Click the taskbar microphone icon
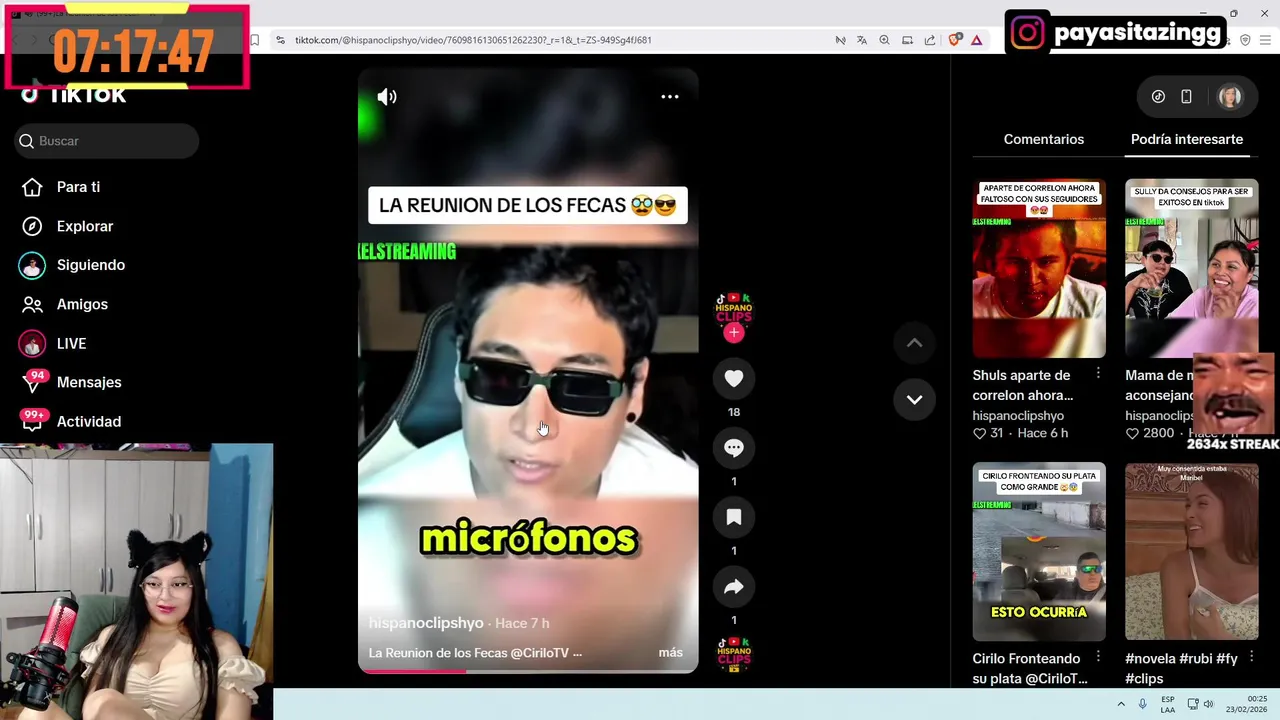The width and height of the screenshot is (1280, 720). pyautogui.click(x=1142, y=704)
